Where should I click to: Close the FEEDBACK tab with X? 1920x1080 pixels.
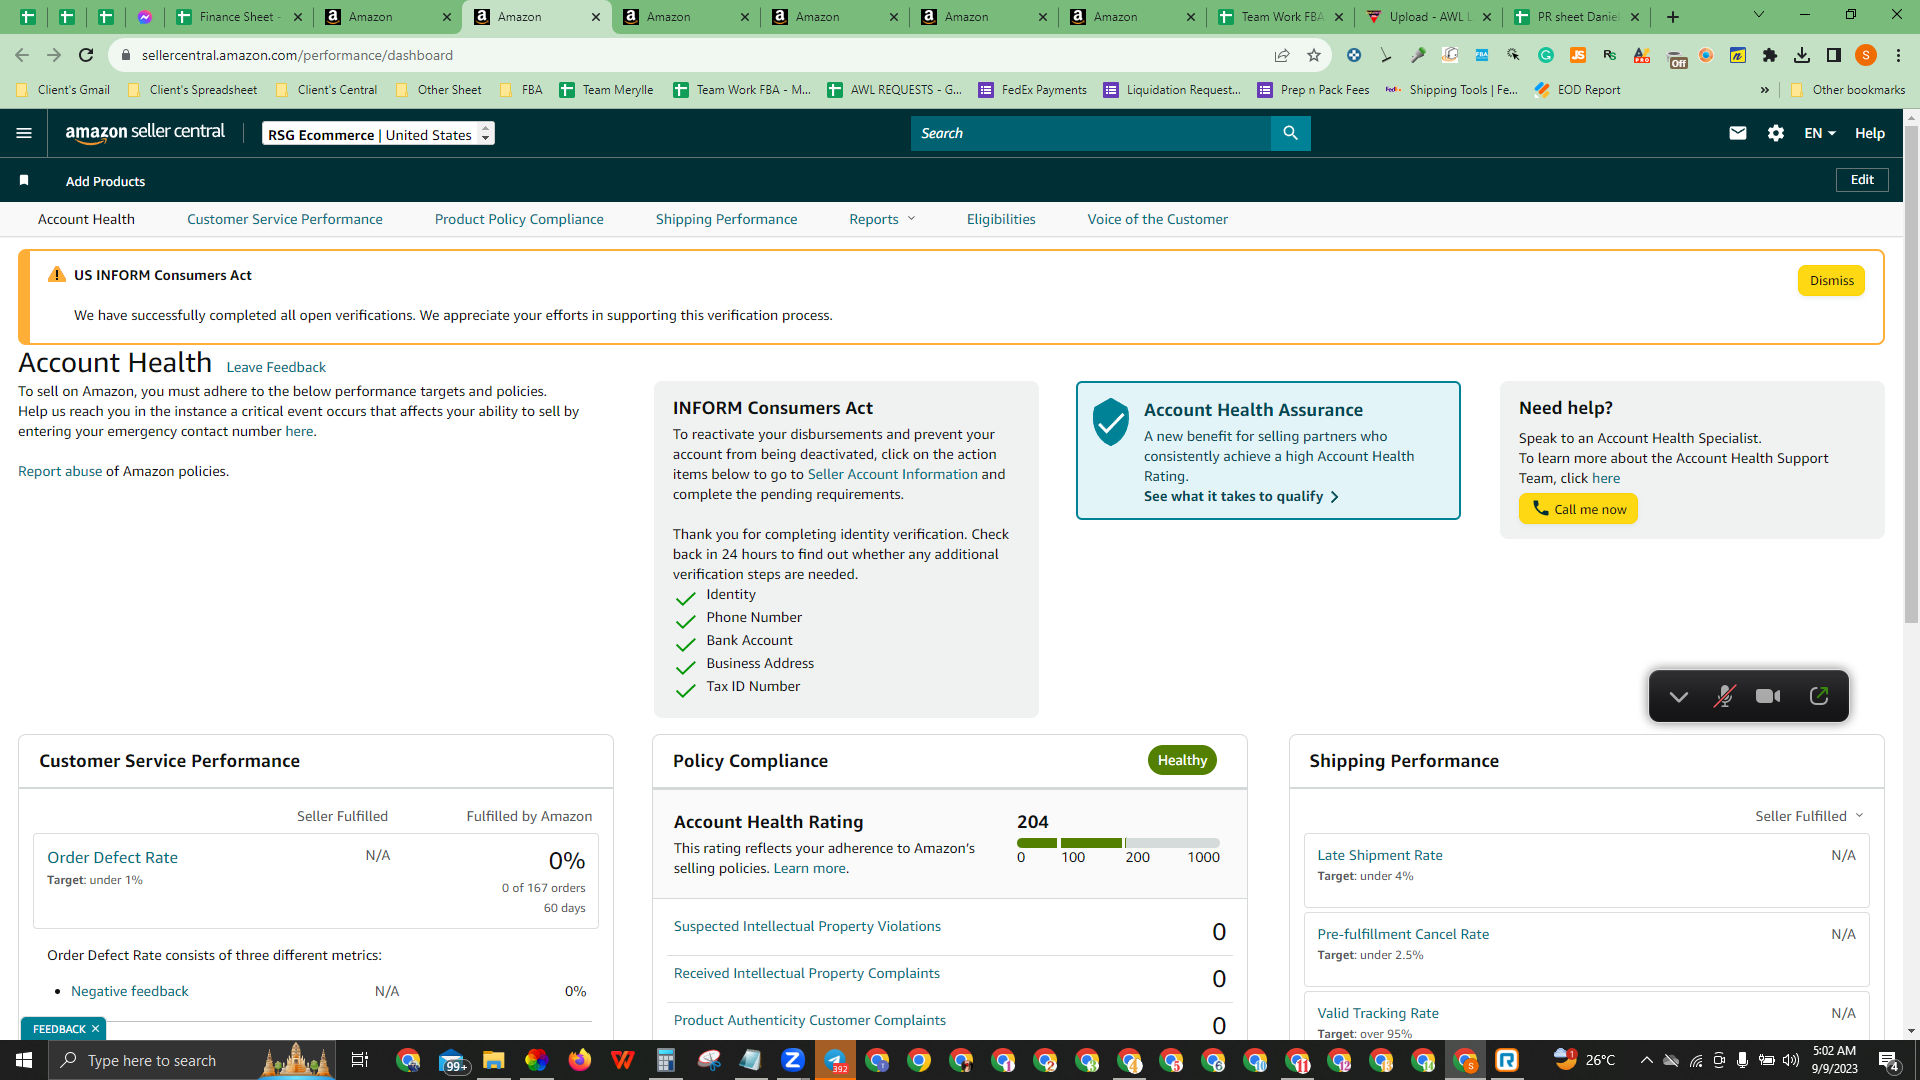coord(95,1029)
